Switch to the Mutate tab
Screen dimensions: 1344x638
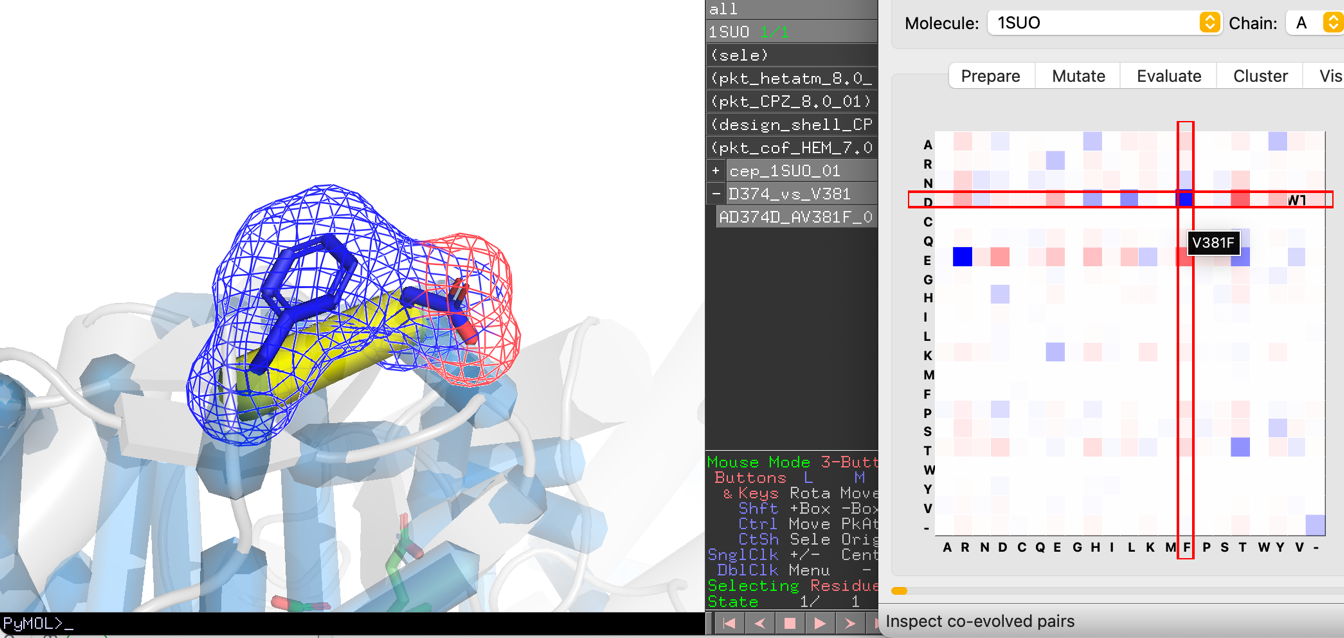[x=1078, y=76]
